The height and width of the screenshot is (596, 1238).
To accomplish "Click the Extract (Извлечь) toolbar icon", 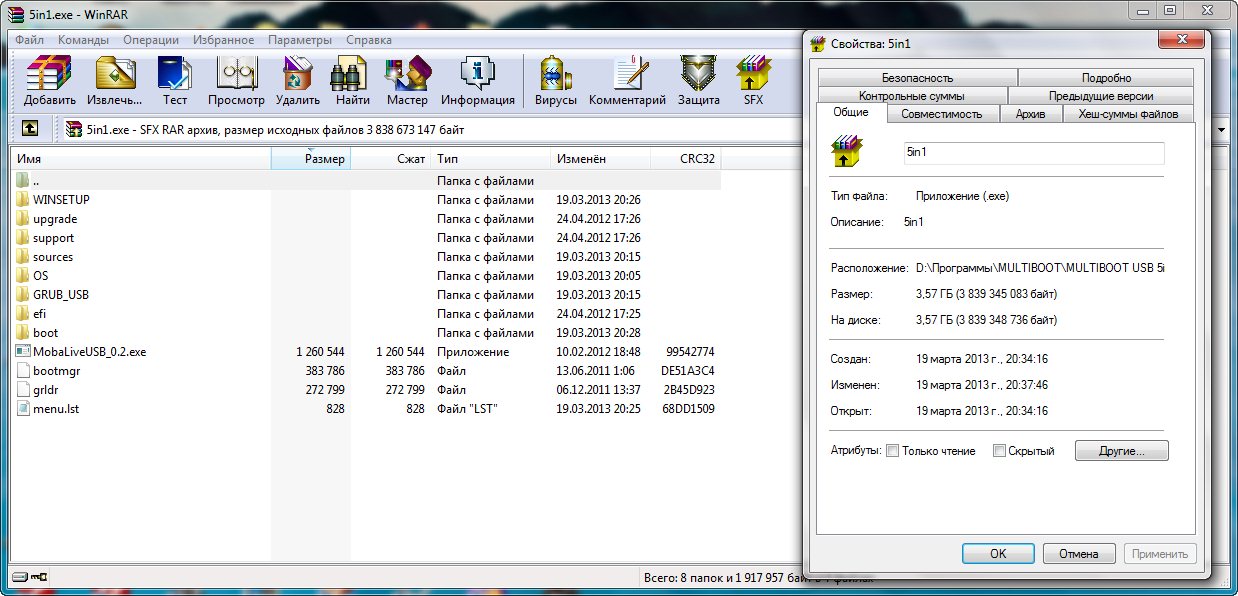I will (x=114, y=80).
